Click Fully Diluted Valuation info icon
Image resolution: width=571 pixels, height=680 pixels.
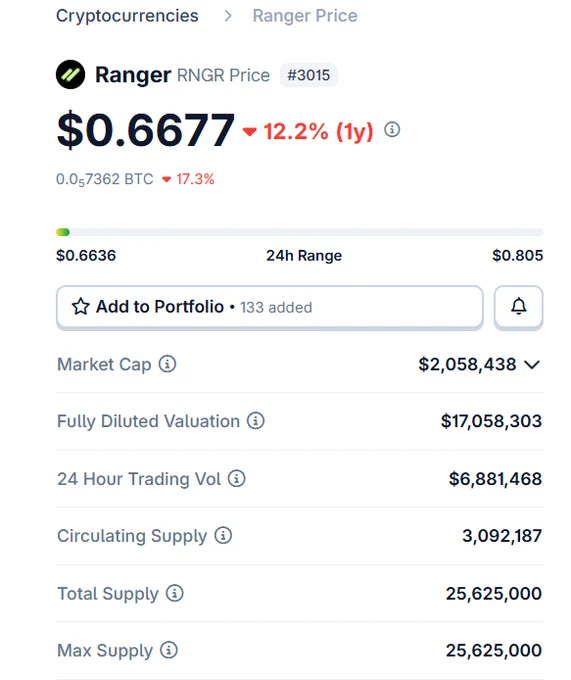click(x=256, y=421)
